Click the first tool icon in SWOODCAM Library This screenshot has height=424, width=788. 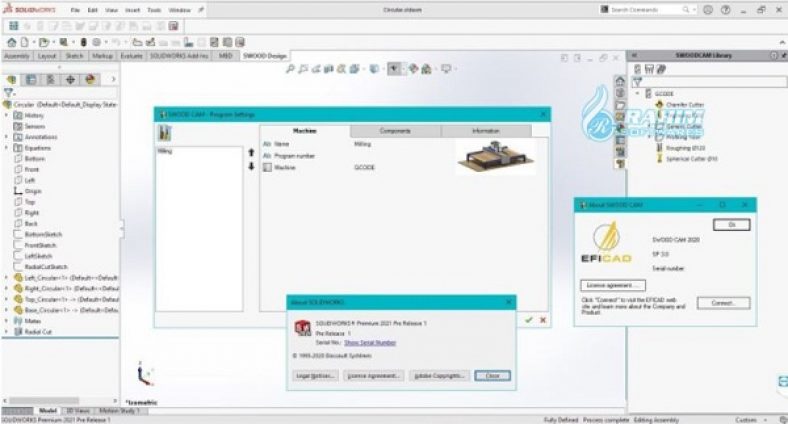click(x=638, y=69)
